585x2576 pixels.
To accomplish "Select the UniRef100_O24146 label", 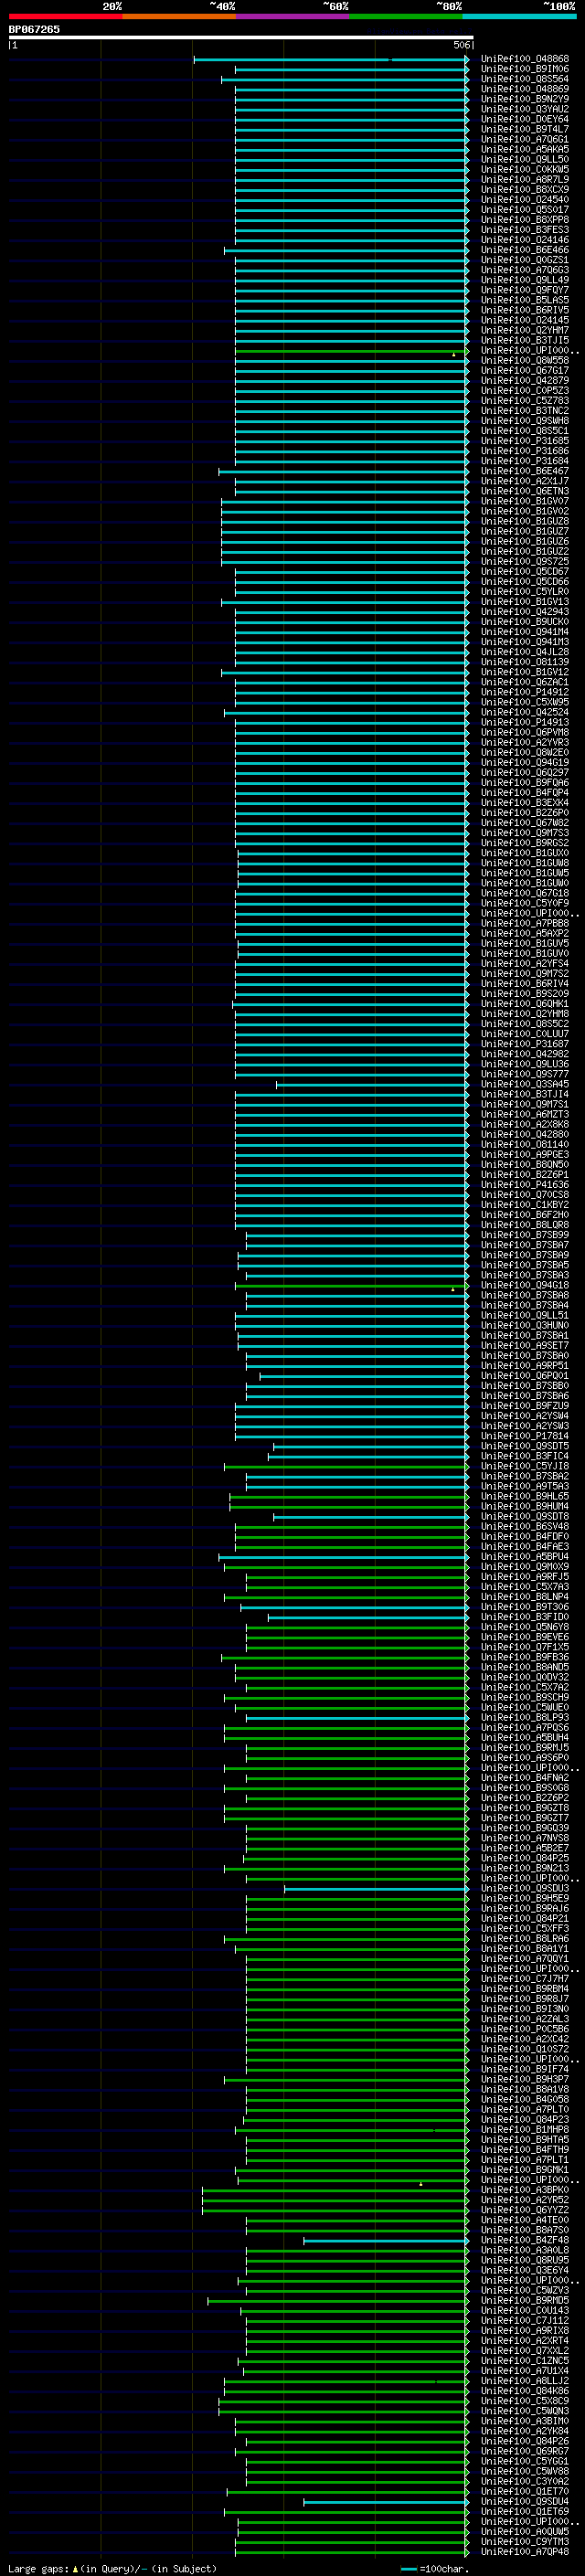I will point(525,240).
